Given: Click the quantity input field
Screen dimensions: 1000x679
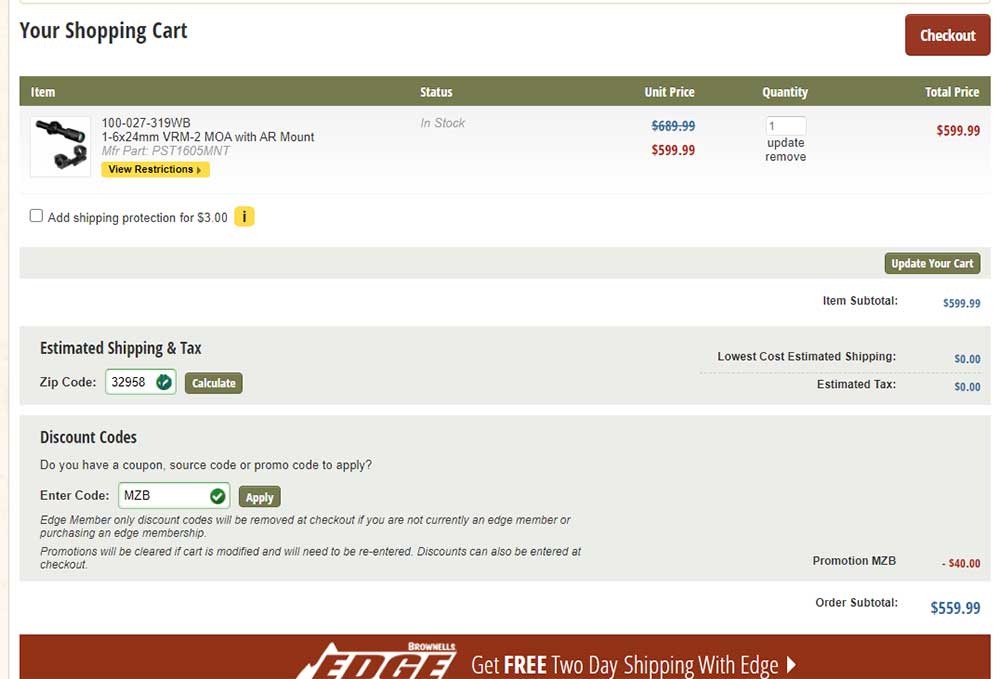Looking at the screenshot, I should click(x=785, y=126).
